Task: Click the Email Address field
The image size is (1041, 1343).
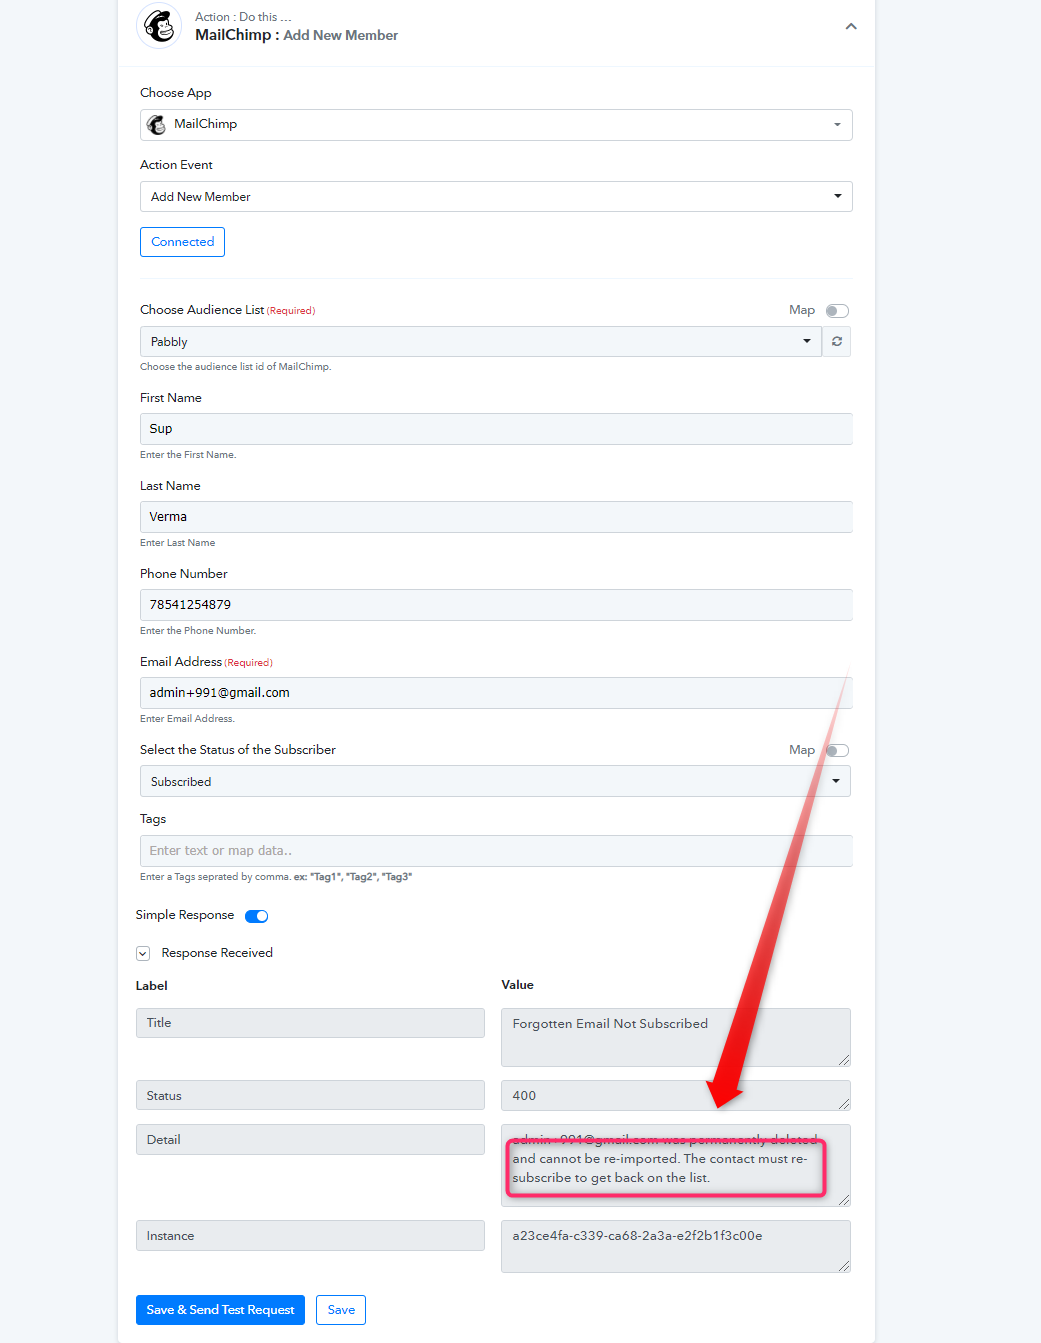Action: click(x=496, y=693)
